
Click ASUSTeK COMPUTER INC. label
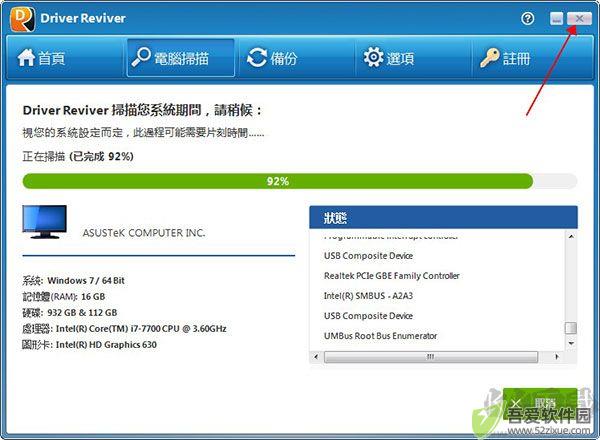point(144,233)
